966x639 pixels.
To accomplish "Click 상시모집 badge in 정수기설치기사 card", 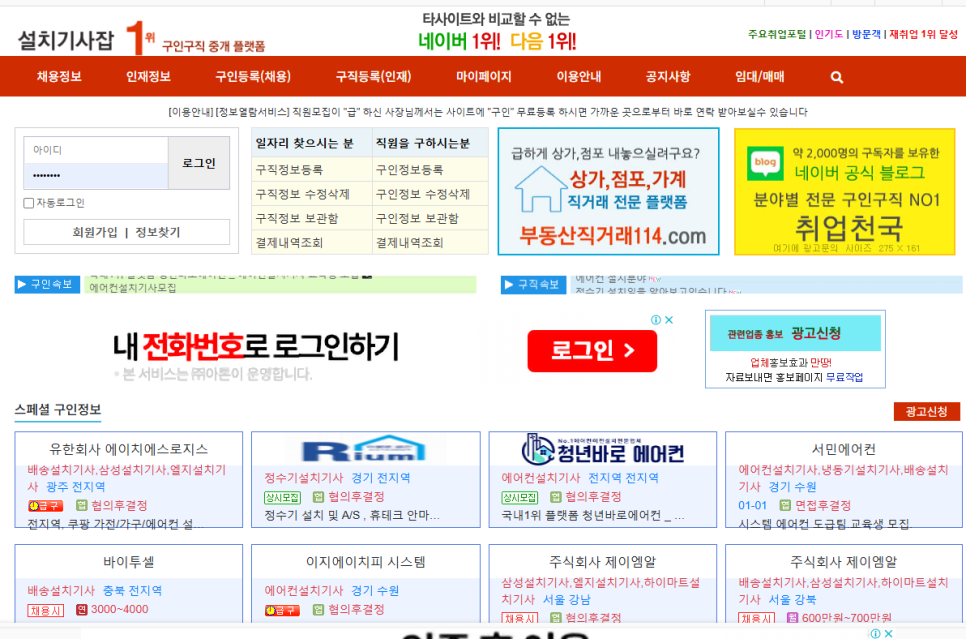I will [x=282, y=497].
